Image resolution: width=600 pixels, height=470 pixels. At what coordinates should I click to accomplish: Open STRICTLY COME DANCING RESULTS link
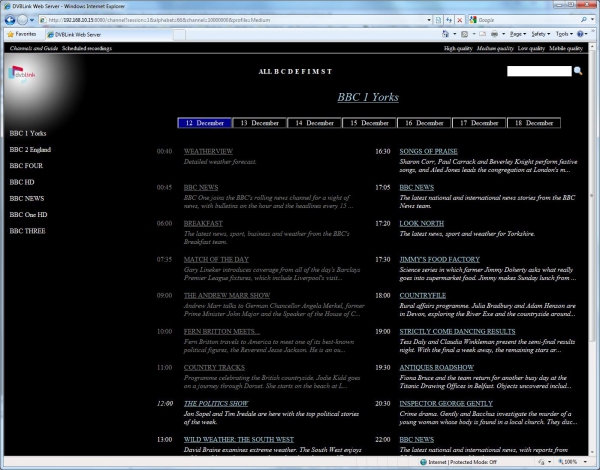click(457, 331)
